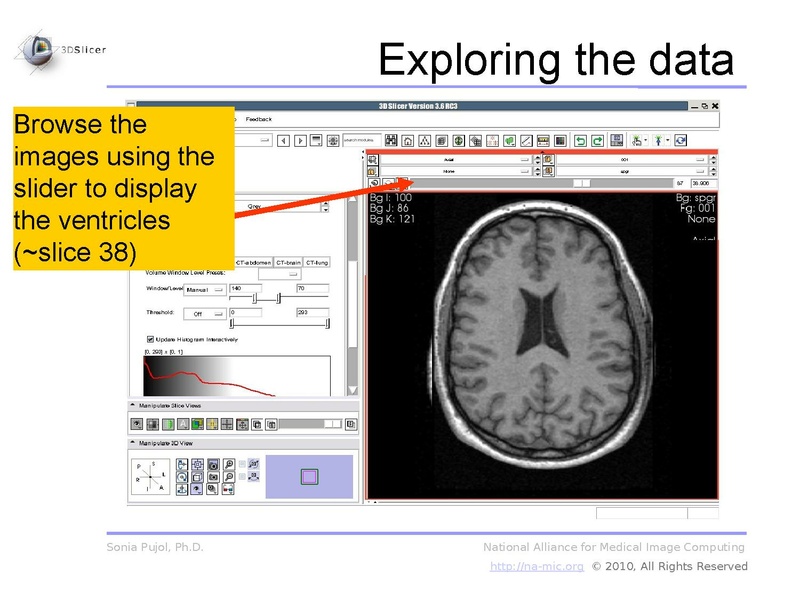Toggle Update Histogram Interactively checkbox
Image resolution: width=800 pixels, height=600 pixels.
point(151,339)
